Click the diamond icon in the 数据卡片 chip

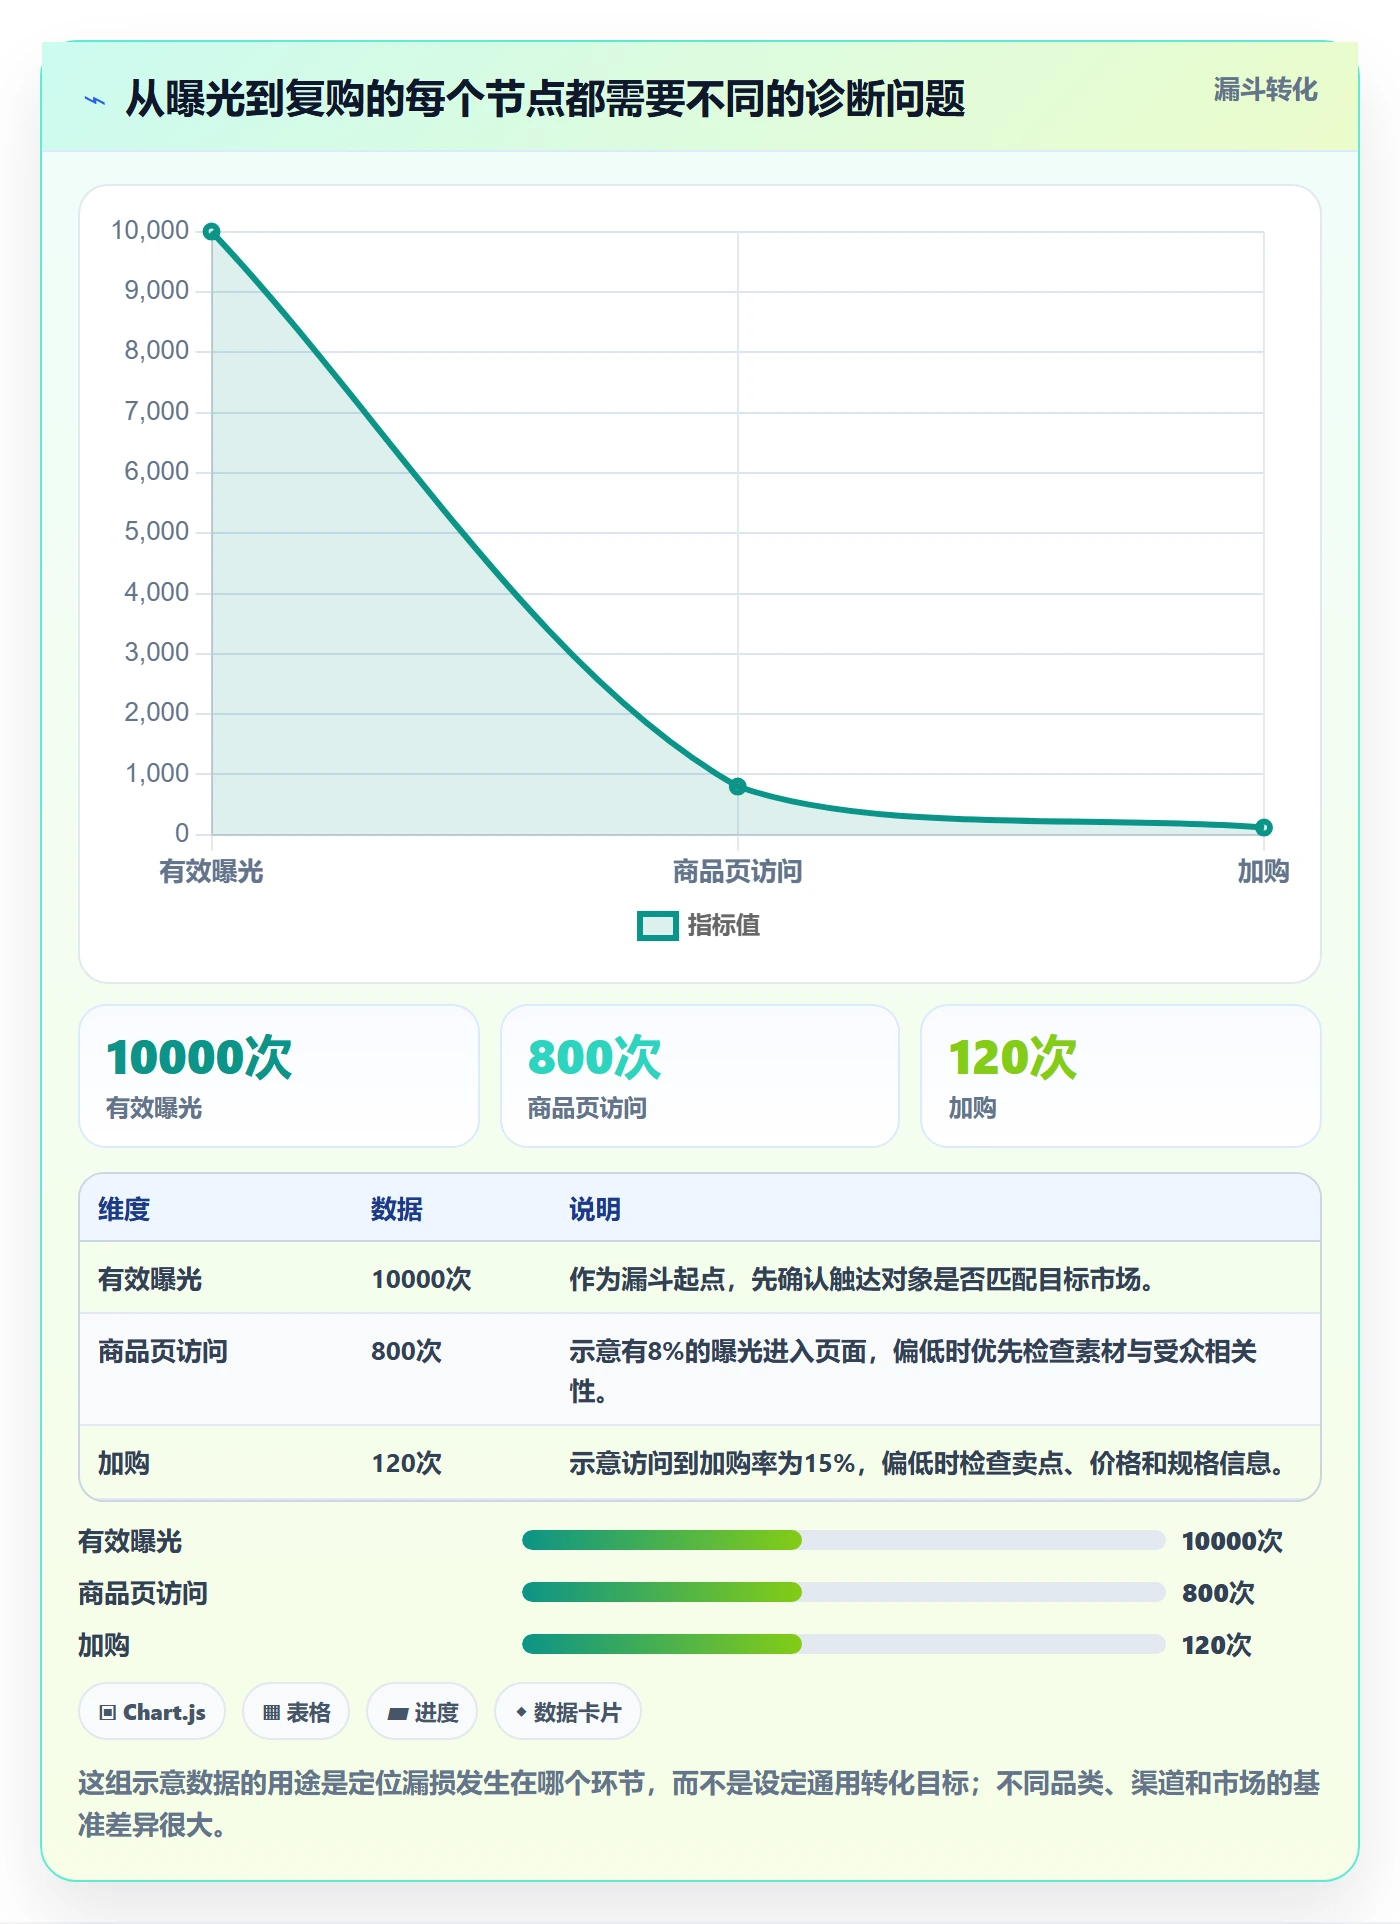coord(521,1712)
